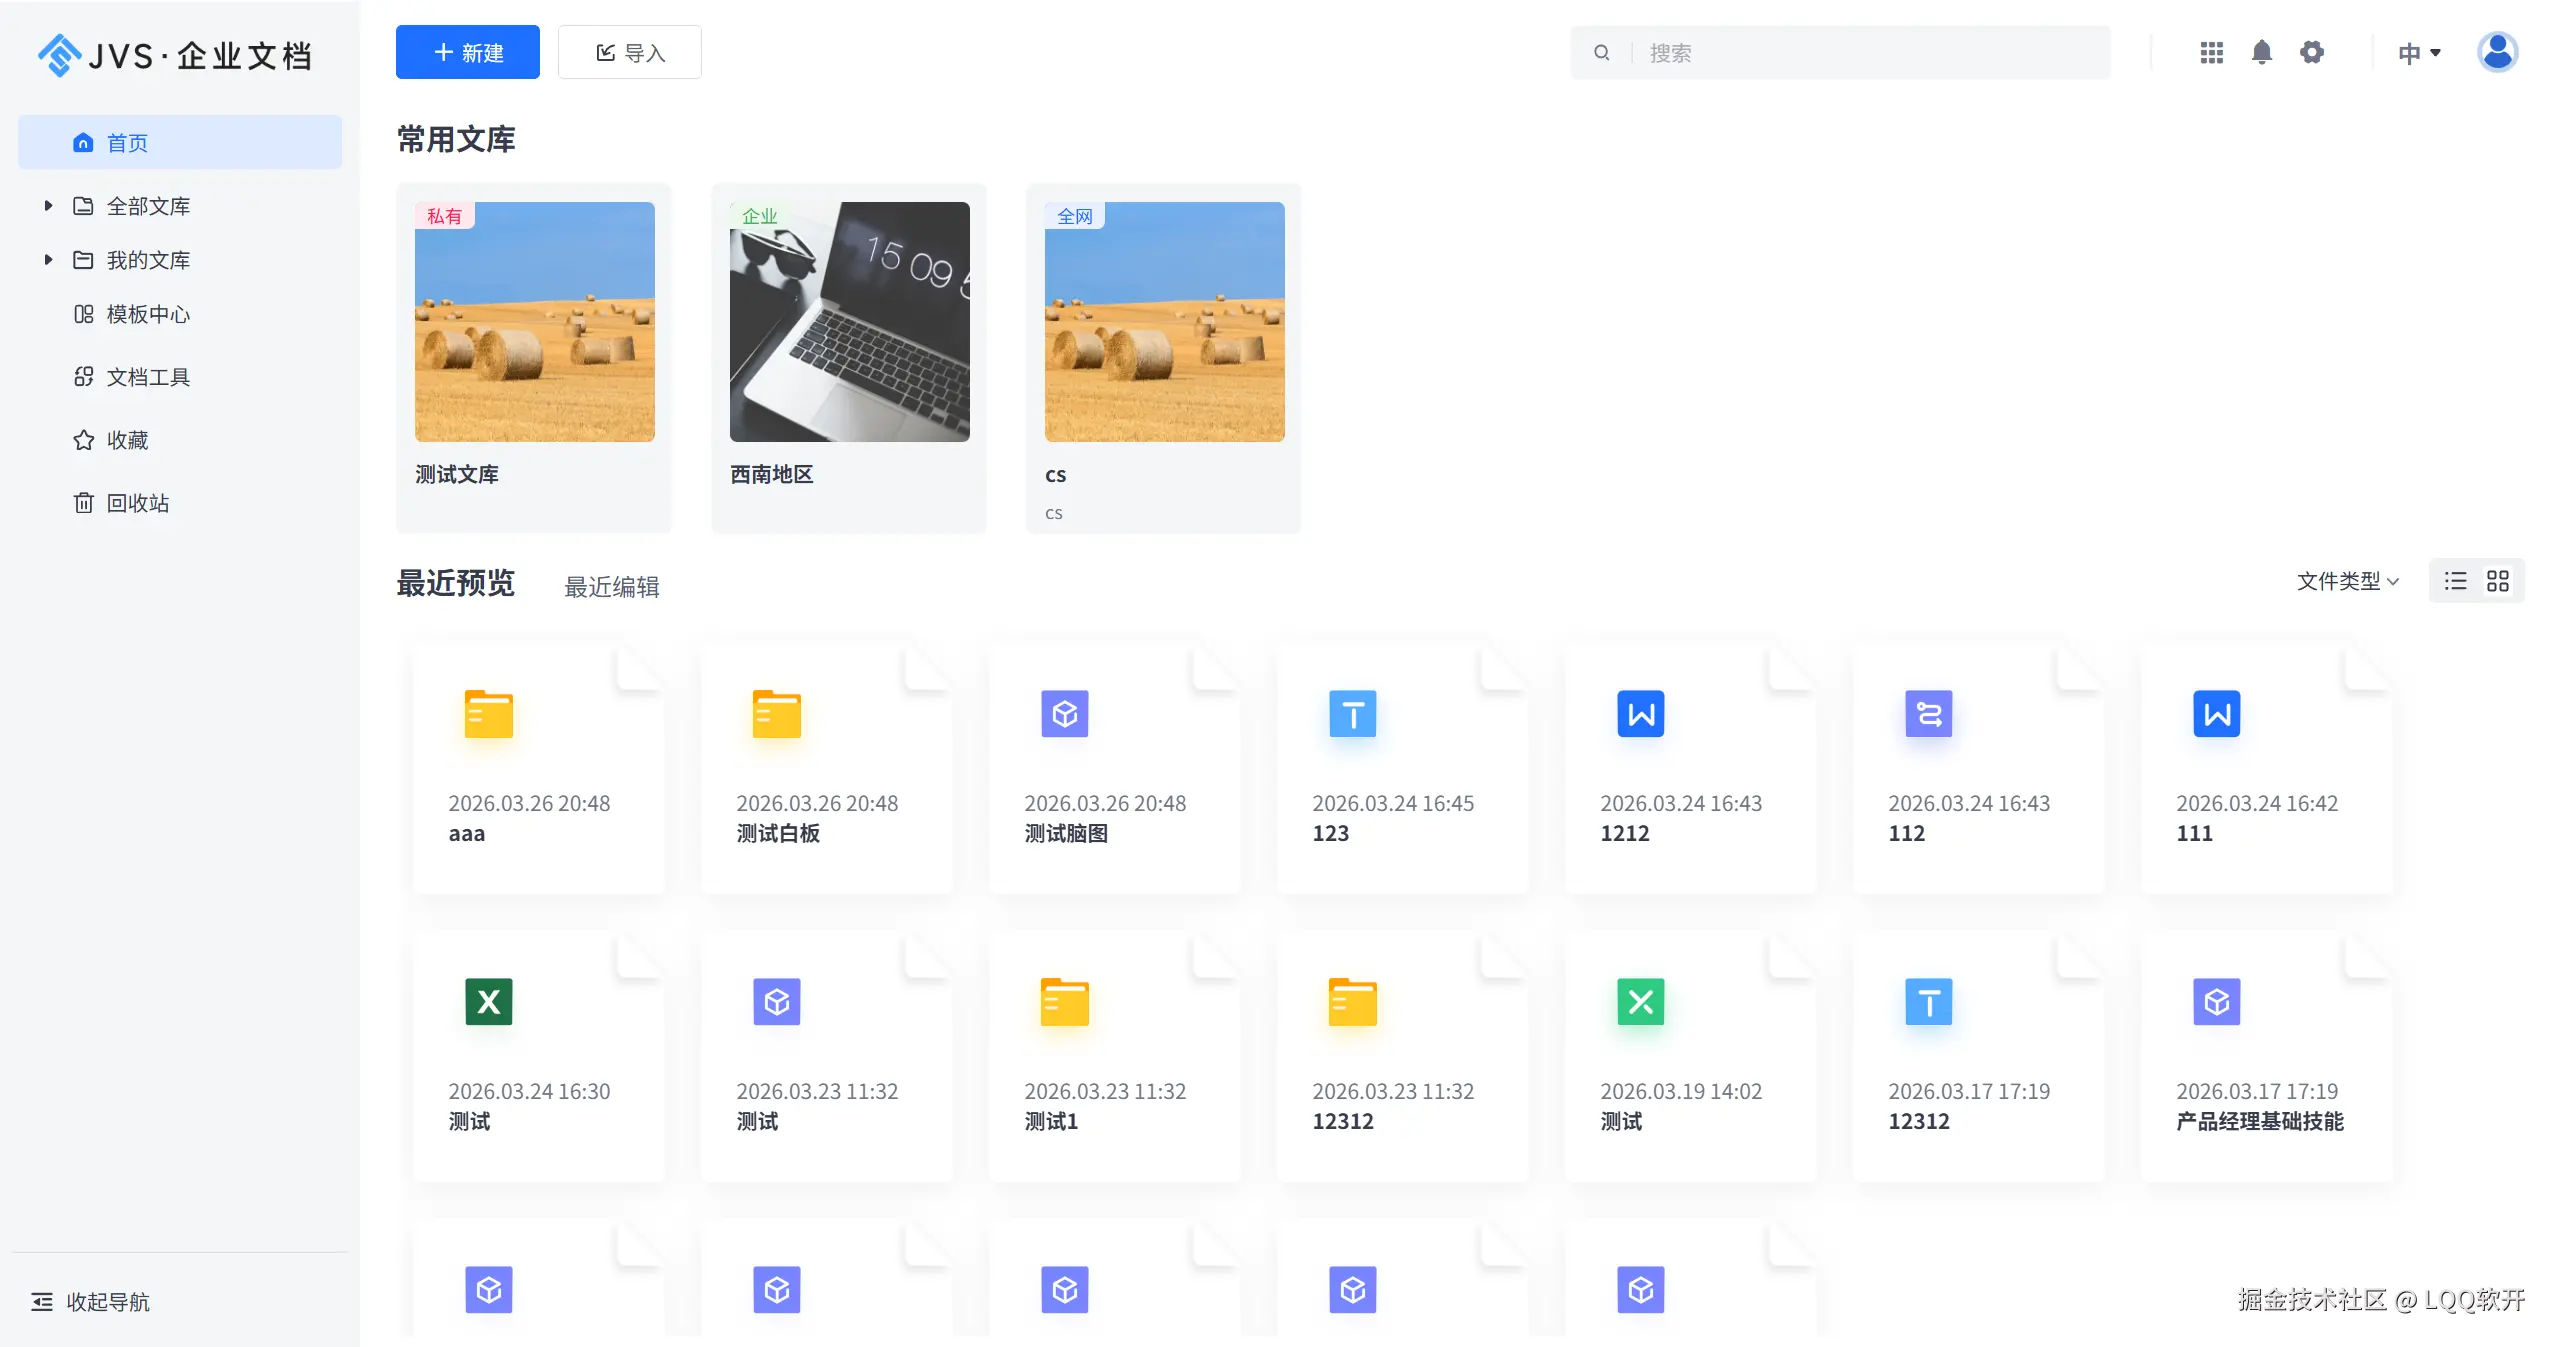Switch to list view layout
Screen dimensions: 2559x1347
coord(2455,581)
